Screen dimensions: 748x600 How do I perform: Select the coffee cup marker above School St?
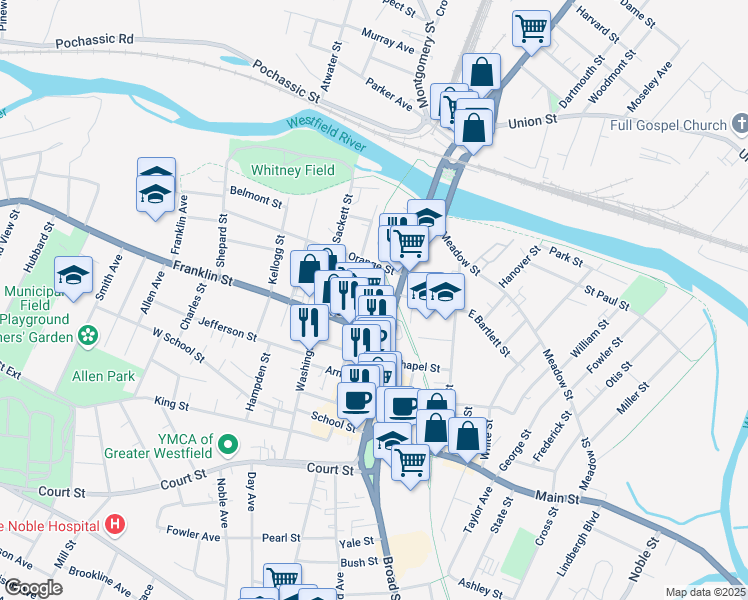[356, 404]
